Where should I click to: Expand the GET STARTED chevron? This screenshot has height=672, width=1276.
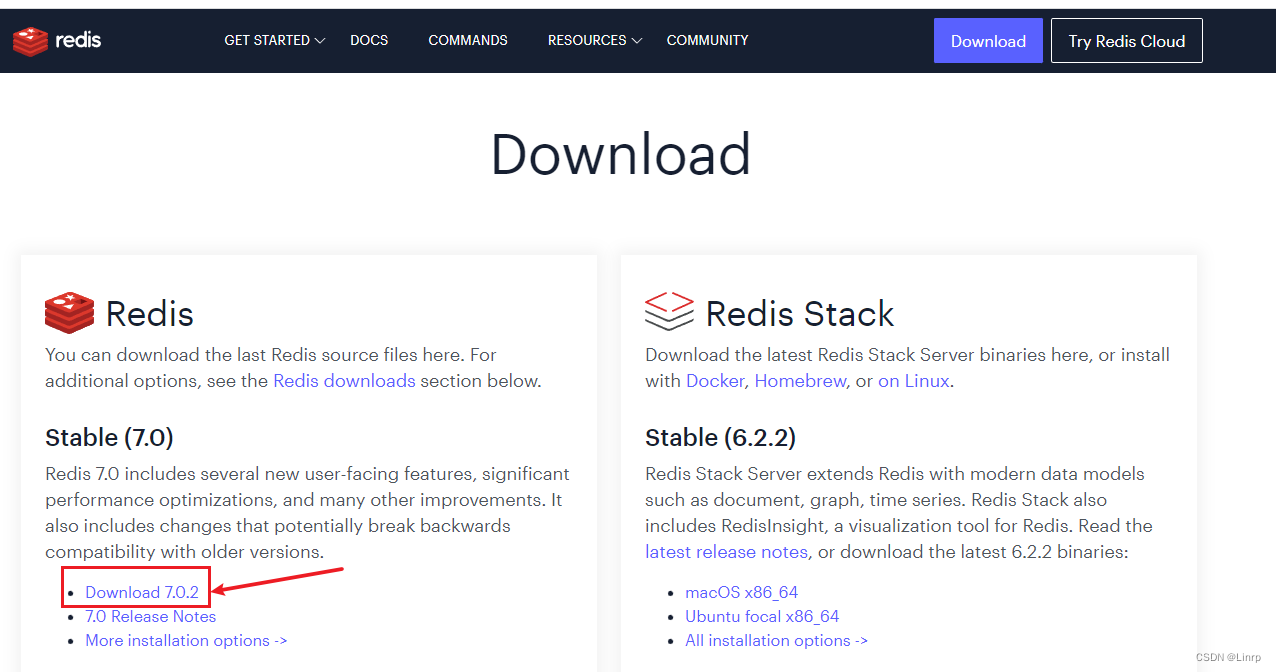(319, 42)
